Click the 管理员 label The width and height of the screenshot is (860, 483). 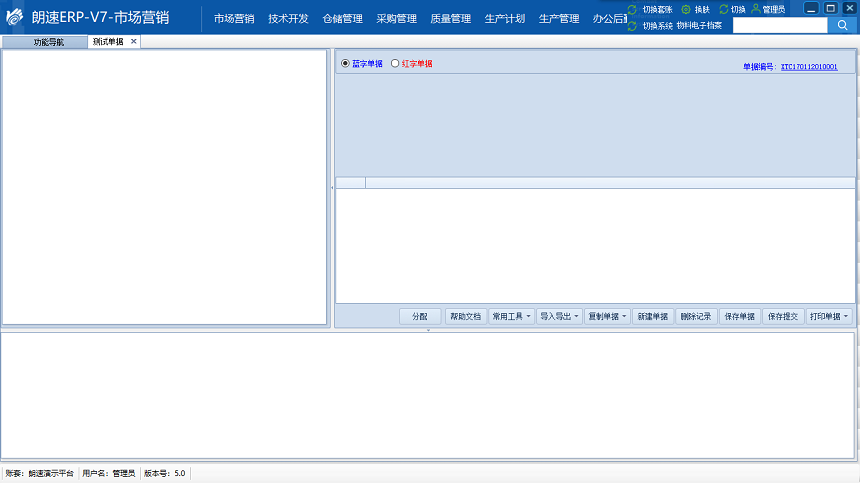pos(774,10)
